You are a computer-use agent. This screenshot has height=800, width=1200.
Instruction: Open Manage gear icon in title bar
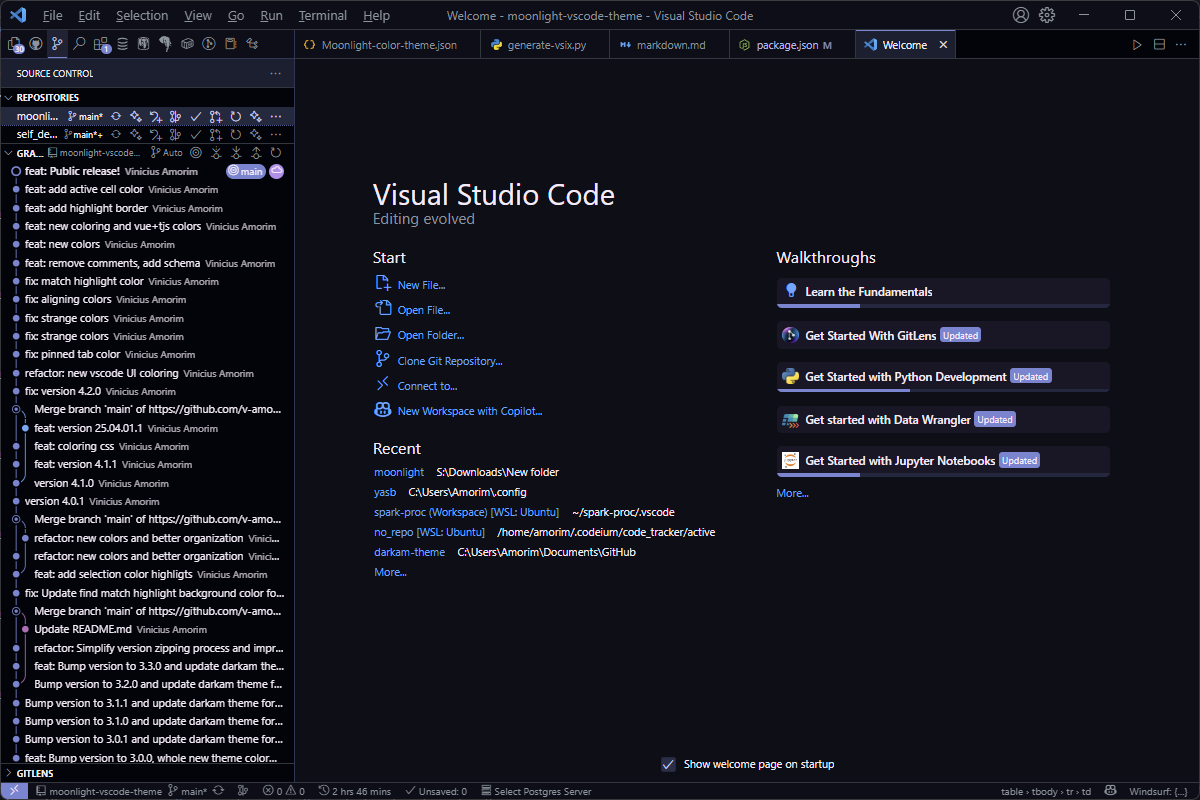tap(1047, 15)
